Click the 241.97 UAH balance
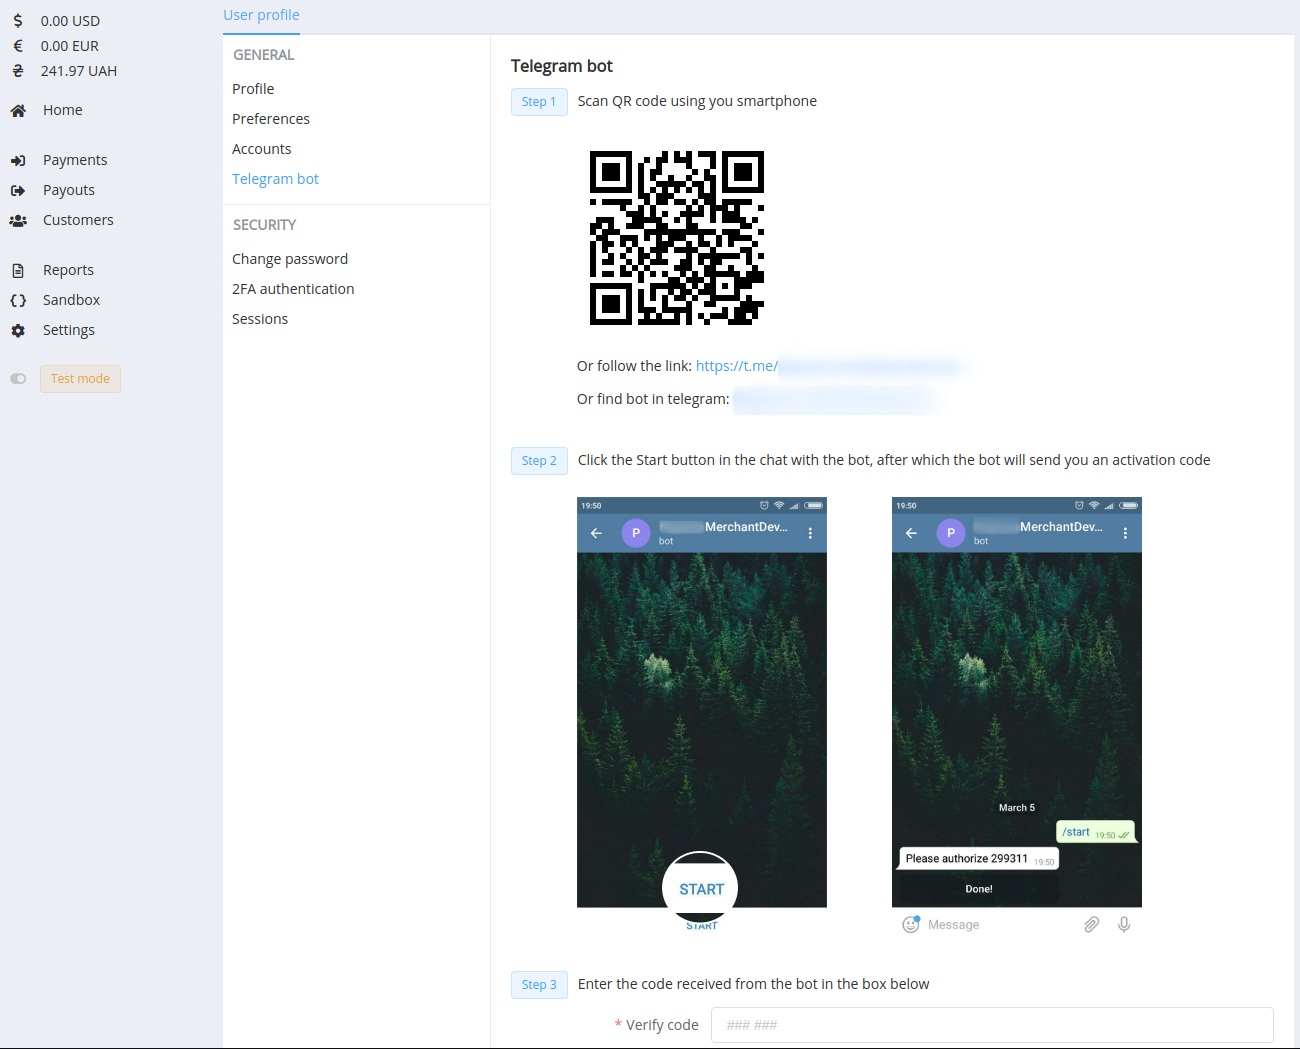Viewport: 1300px width, 1049px height. 79,71
